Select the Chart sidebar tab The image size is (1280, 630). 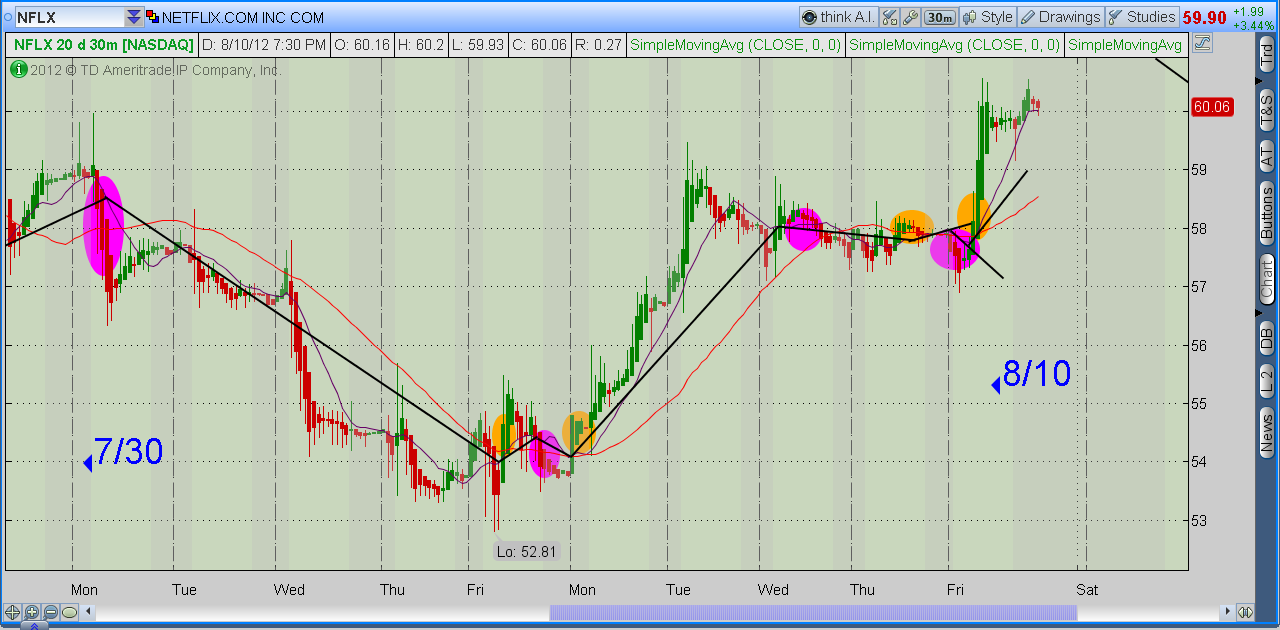1267,279
